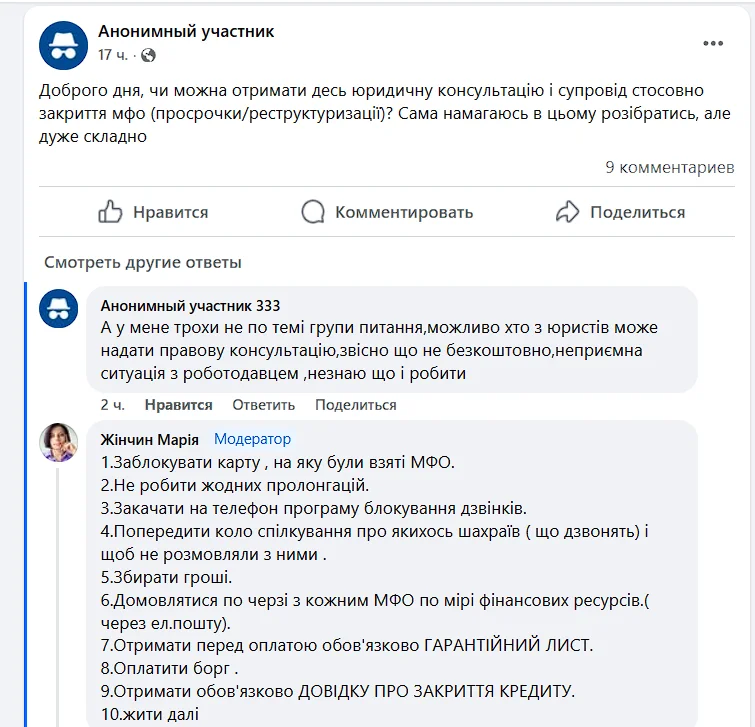
Task: Click the anonymous commenter 333 avatar
Action: 59,307
